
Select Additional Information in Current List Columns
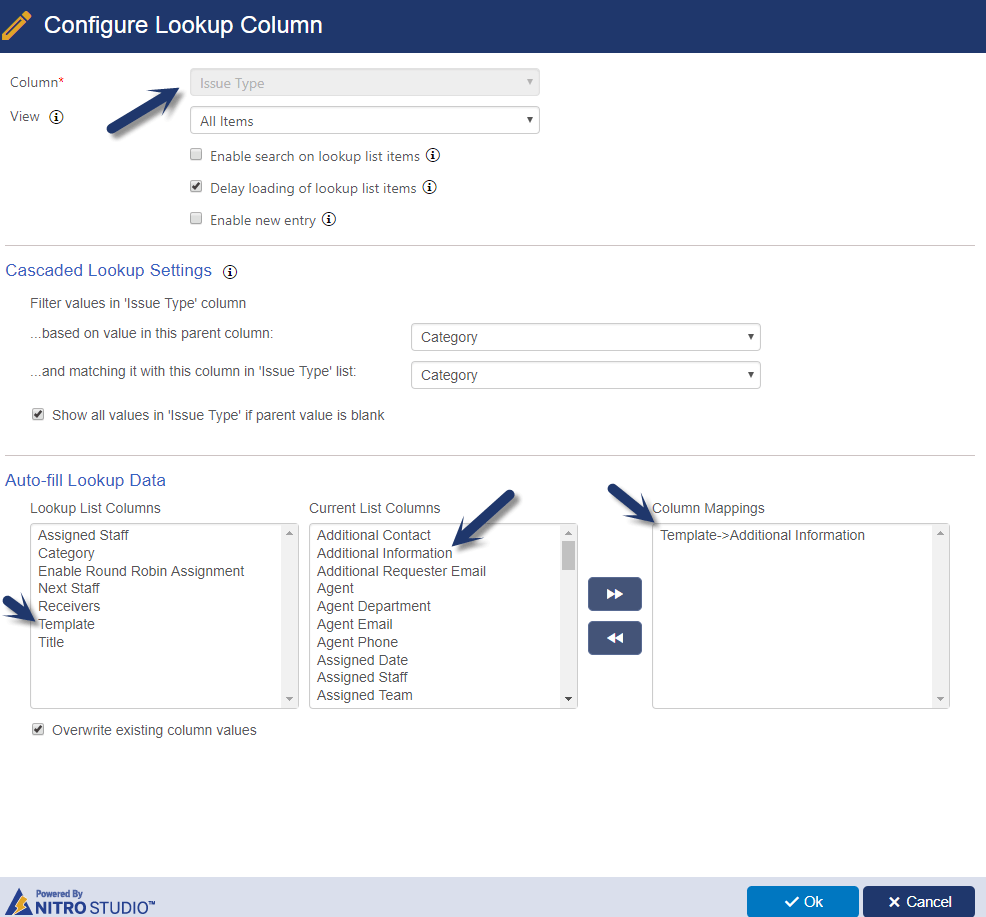point(384,553)
